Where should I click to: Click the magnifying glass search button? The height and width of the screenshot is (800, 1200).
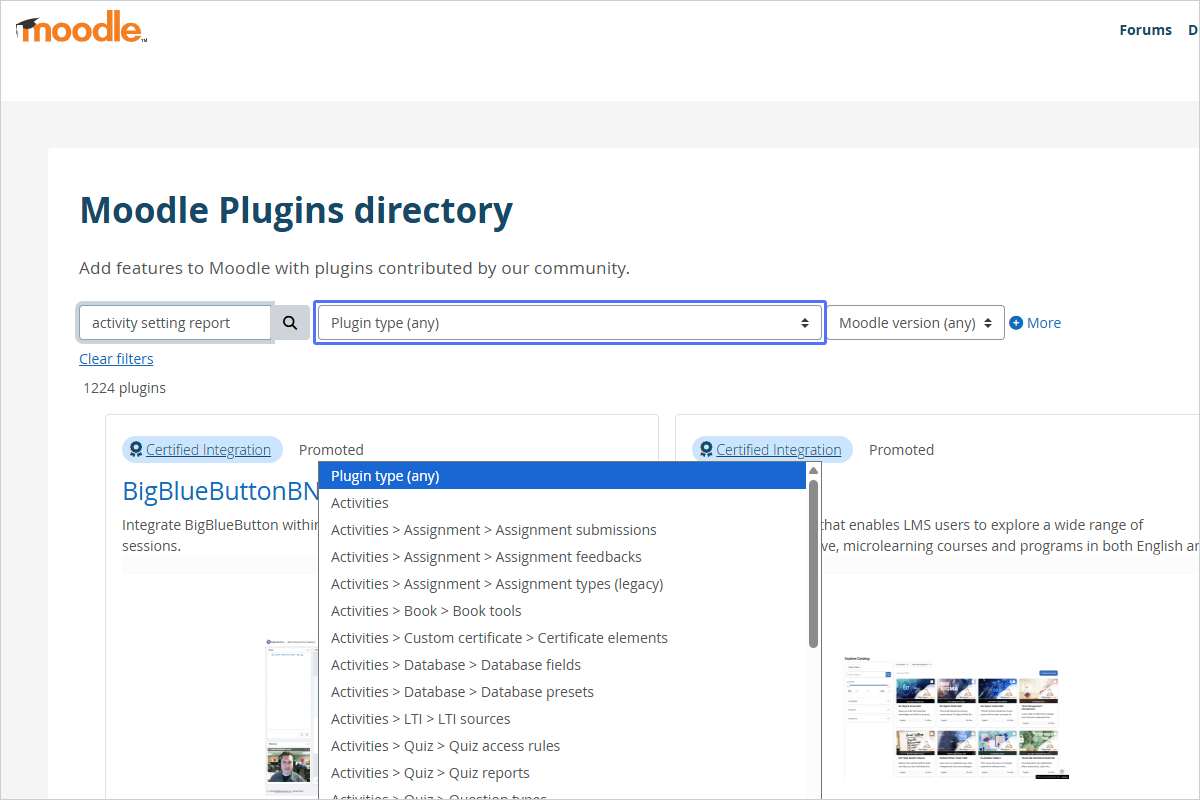point(290,323)
